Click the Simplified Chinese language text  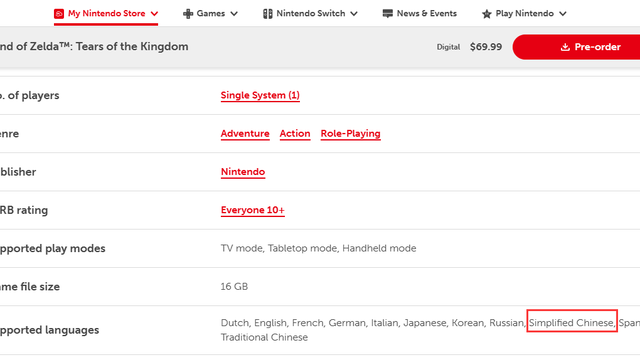point(571,323)
